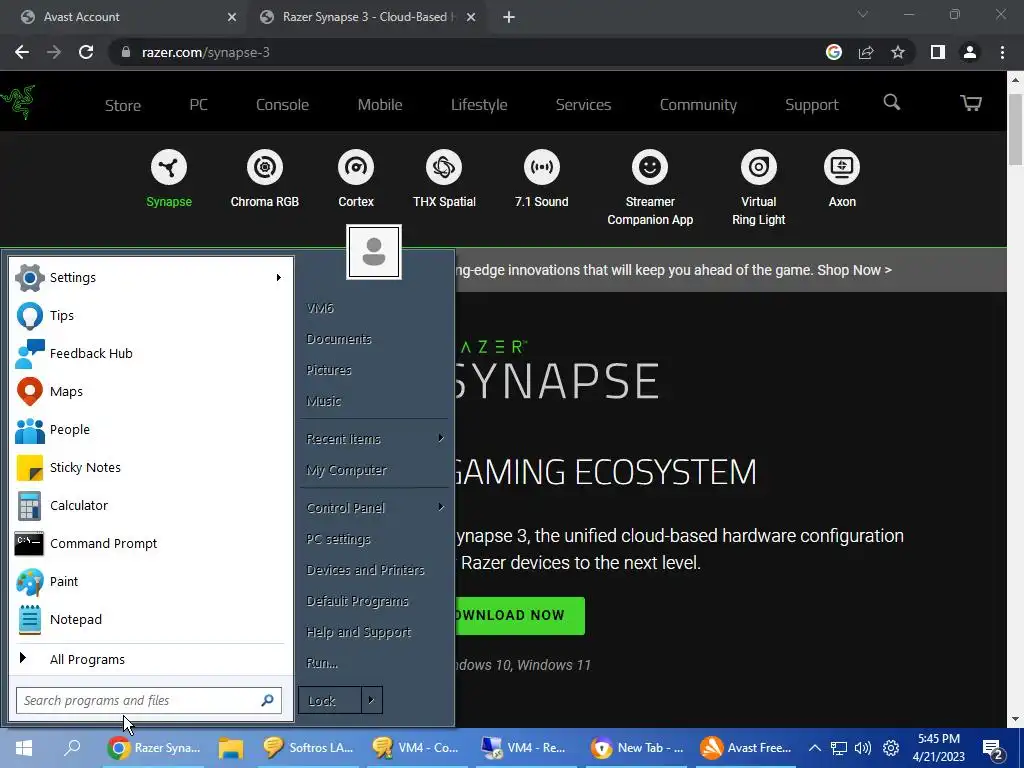Open the 7.1 Sound icon
Image resolution: width=1024 pixels, height=768 pixels.
click(541, 167)
